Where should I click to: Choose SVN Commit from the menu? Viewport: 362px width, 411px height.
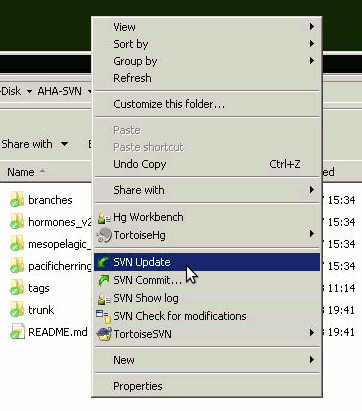pos(207,280)
